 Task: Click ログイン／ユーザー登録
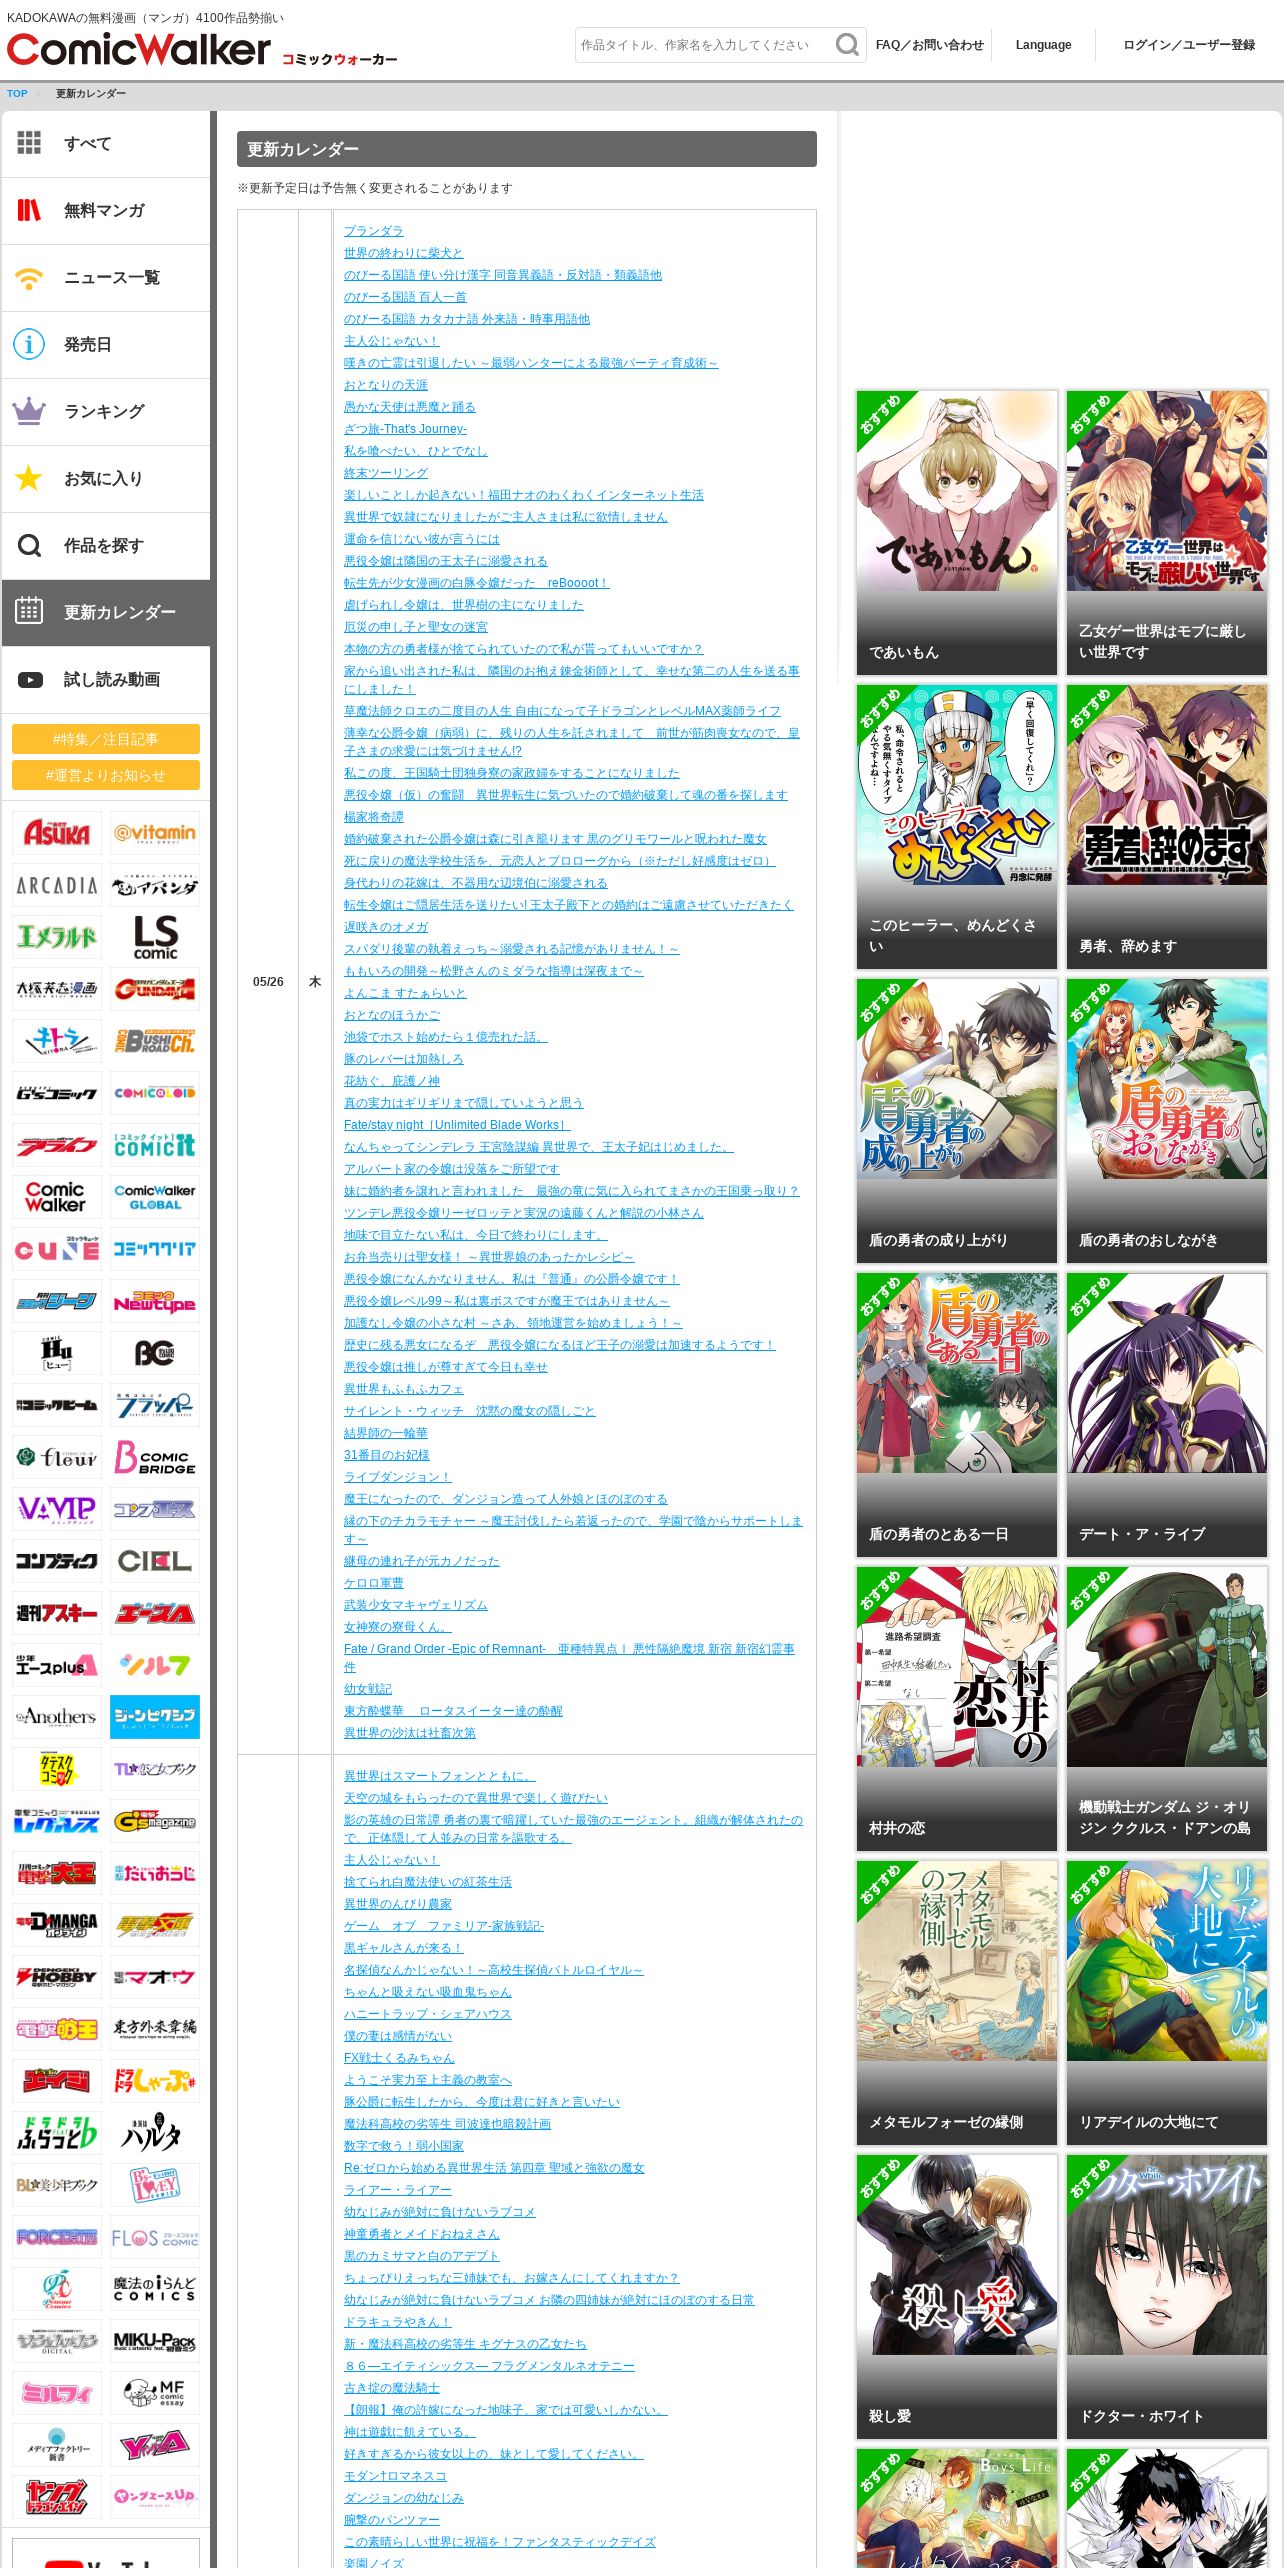pyautogui.click(x=1189, y=45)
